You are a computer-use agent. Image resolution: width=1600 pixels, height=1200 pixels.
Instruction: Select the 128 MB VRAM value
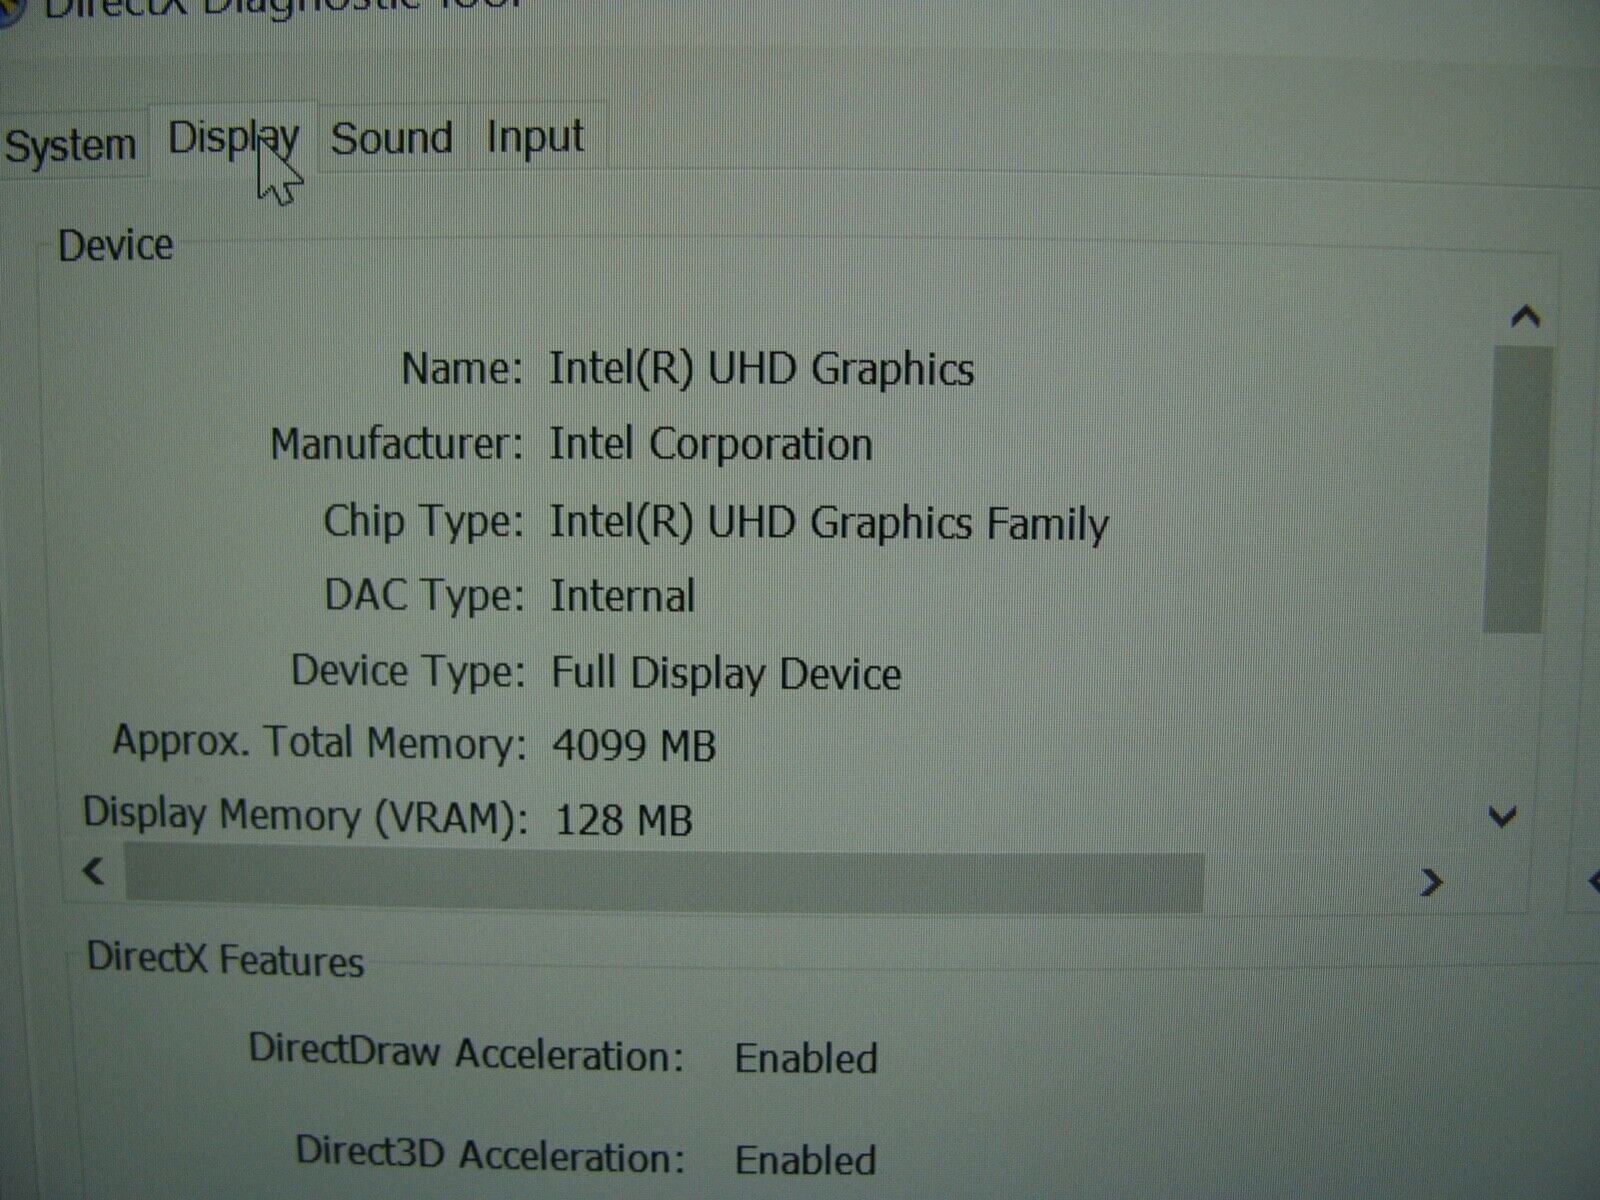click(623, 821)
